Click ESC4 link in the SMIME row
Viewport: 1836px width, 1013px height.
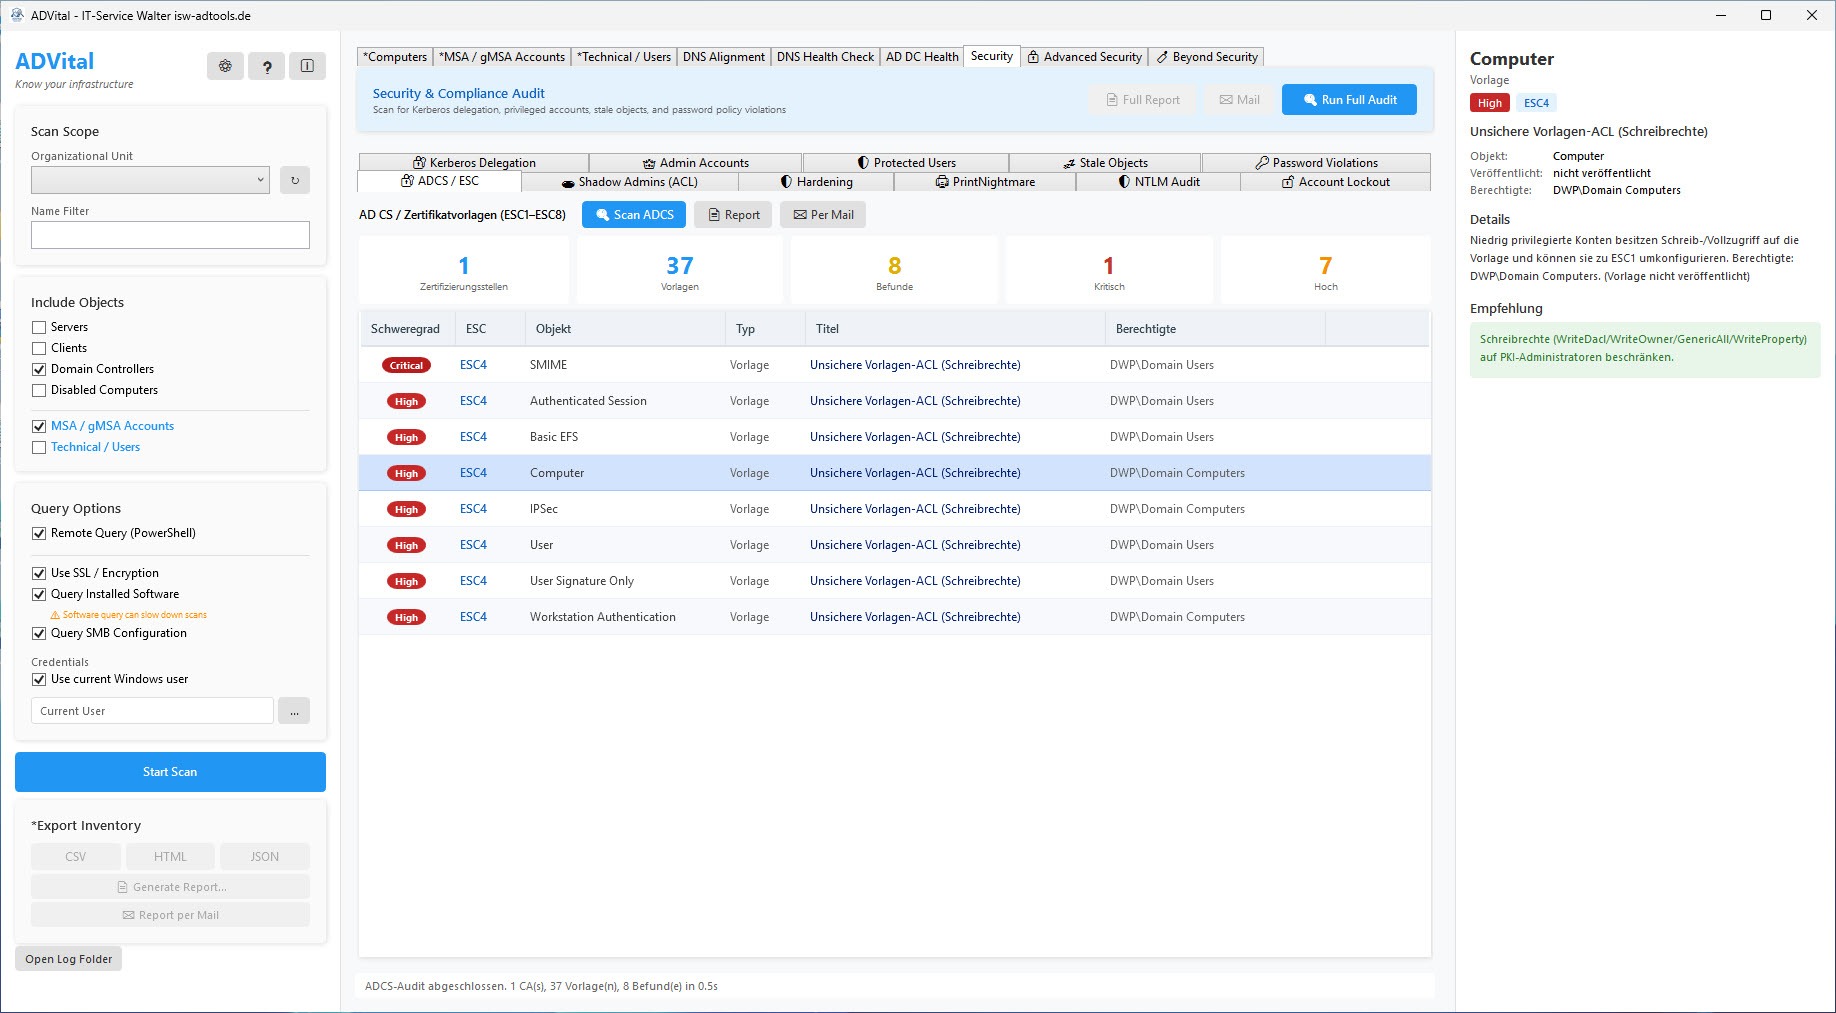point(473,365)
